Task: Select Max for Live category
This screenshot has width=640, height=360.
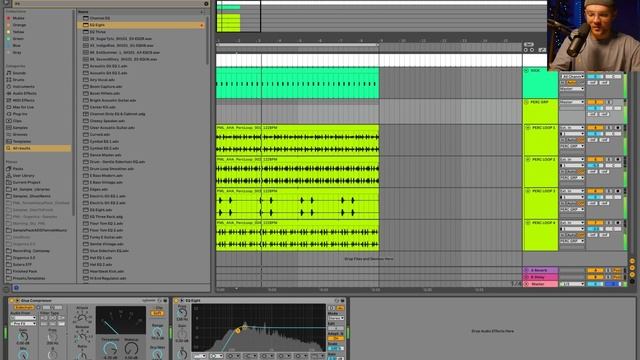Action: pyautogui.click(x=23, y=107)
